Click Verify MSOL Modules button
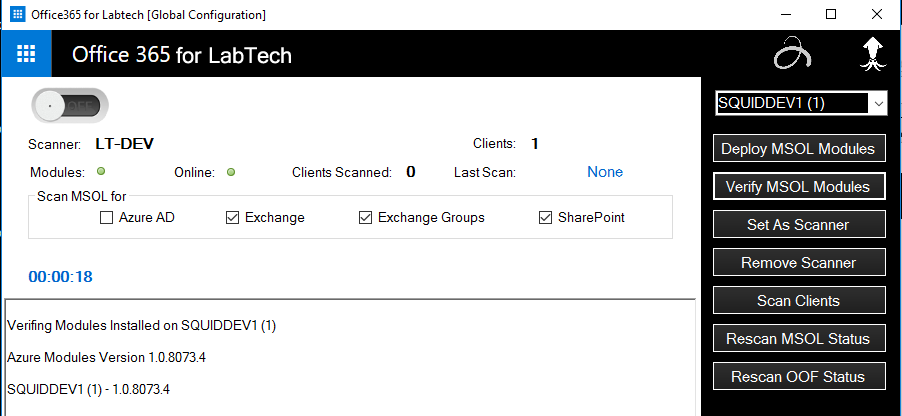Viewport: 902px width, 416px height. click(x=798, y=186)
